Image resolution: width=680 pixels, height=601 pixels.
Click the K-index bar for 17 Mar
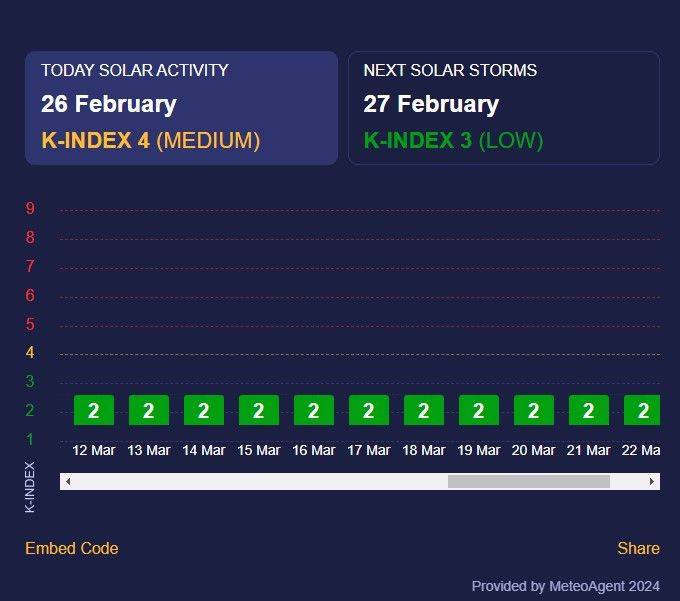click(369, 410)
